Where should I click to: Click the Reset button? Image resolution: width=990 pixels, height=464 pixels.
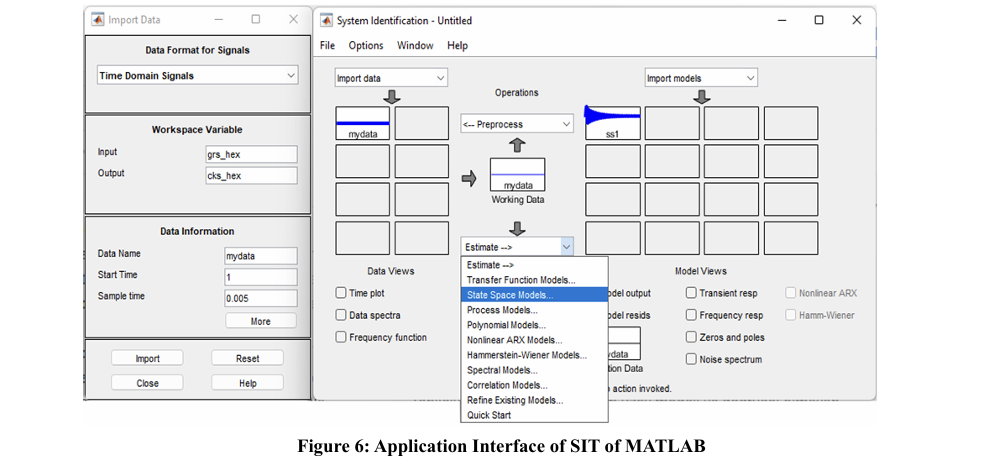click(x=248, y=358)
